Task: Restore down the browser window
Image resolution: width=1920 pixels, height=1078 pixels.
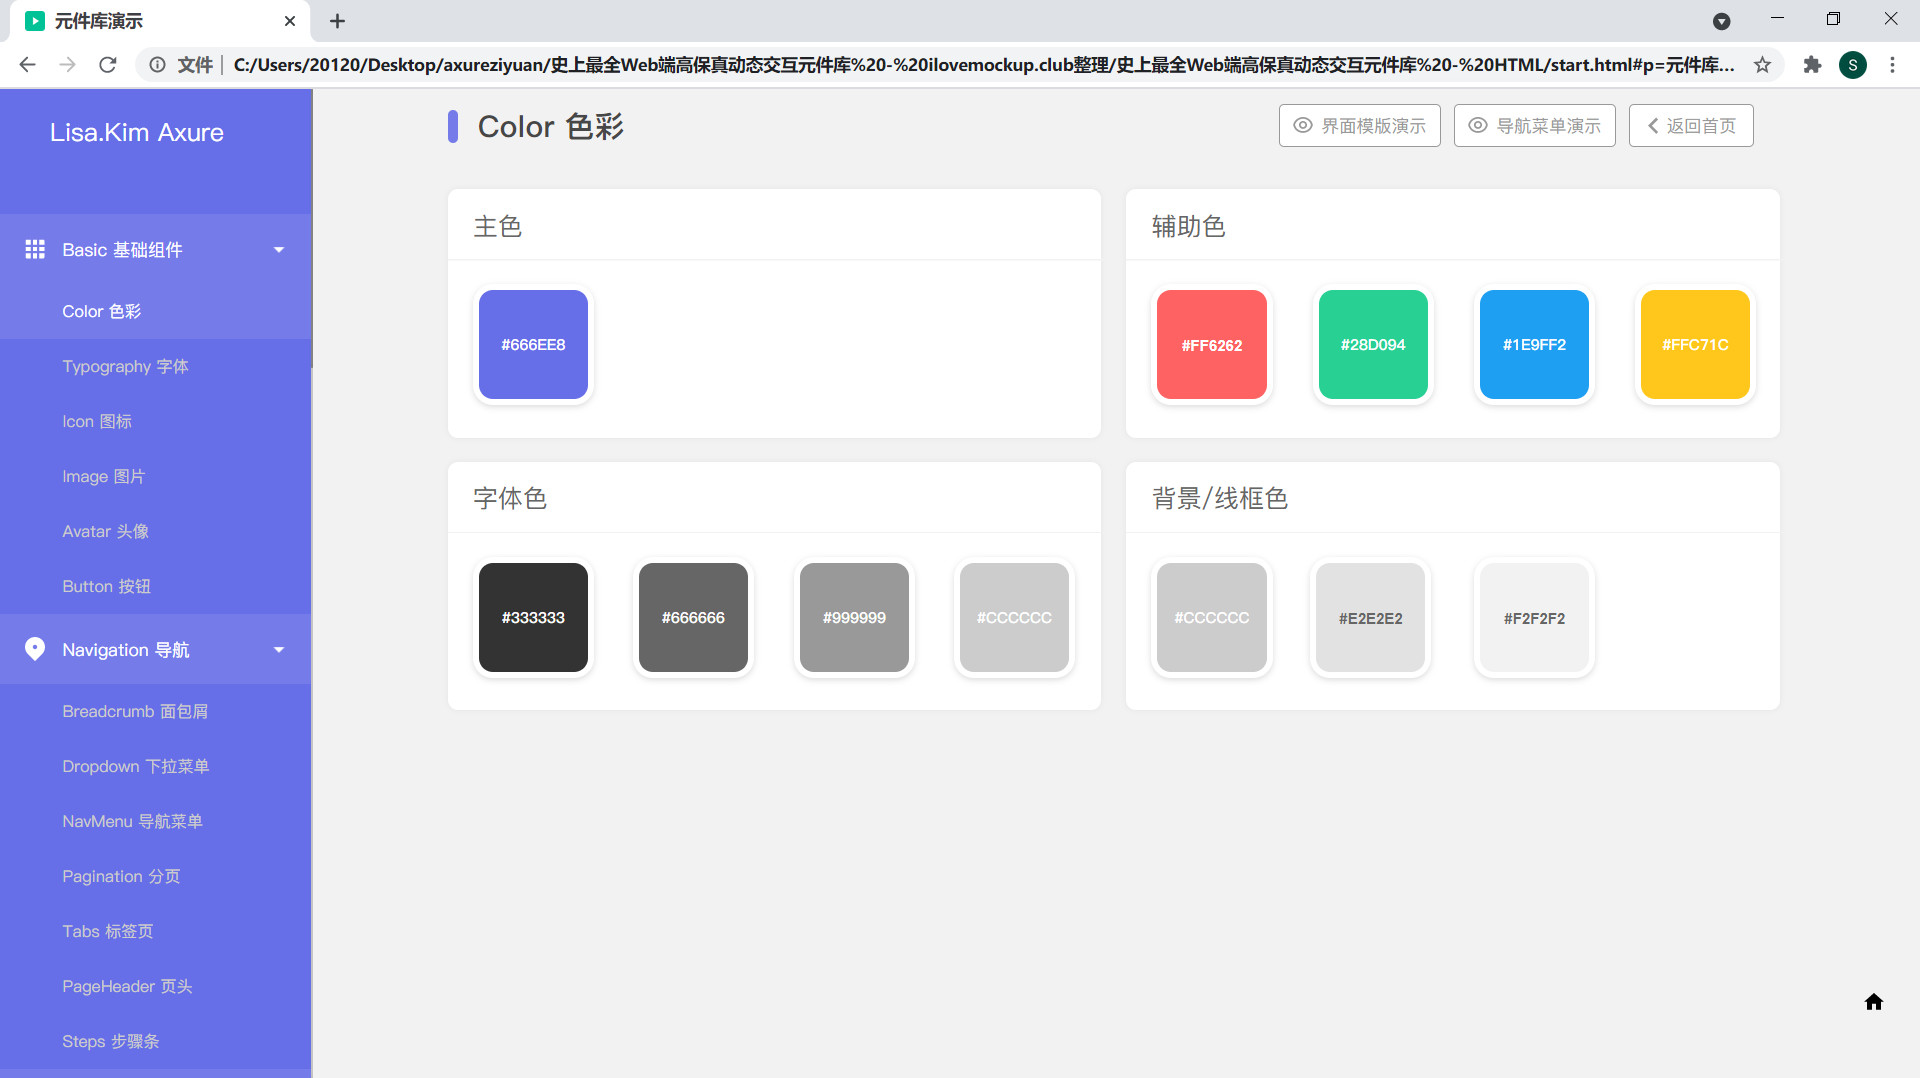Action: (1833, 19)
